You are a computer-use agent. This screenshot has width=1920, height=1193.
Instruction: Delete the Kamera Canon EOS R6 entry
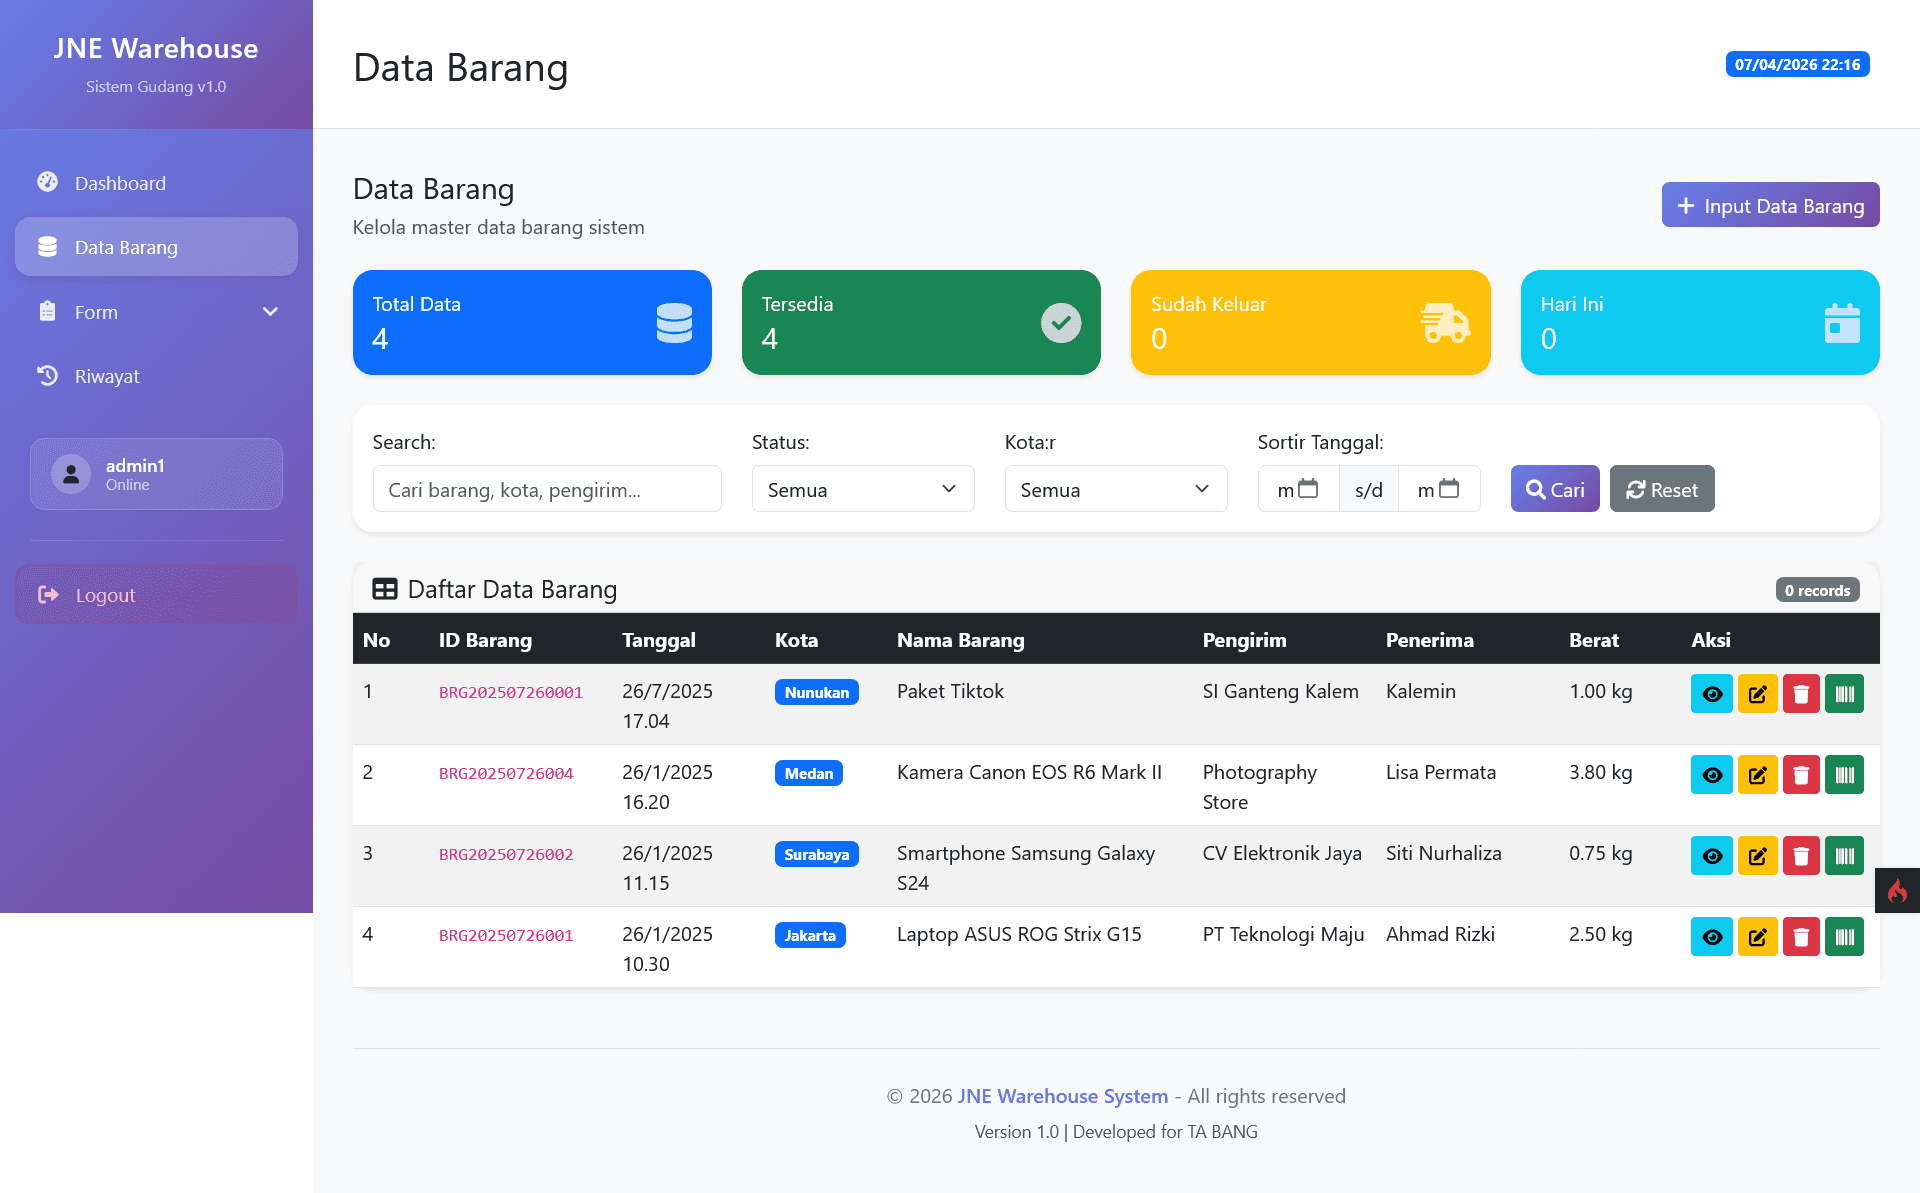pyautogui.click(x=1801, y=775)
